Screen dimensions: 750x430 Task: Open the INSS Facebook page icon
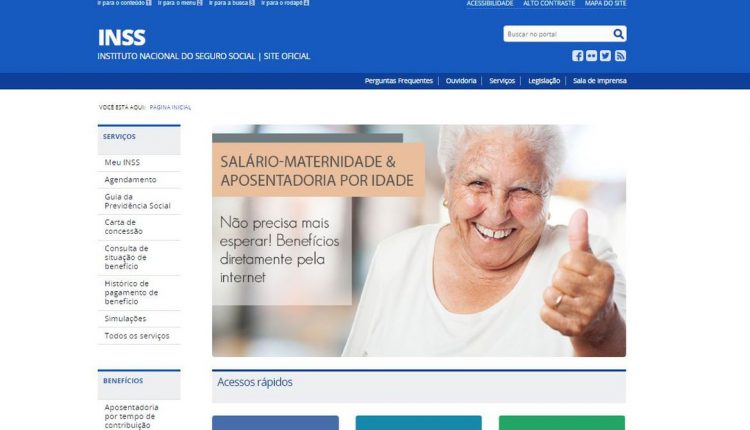click(x=577, y=56)
